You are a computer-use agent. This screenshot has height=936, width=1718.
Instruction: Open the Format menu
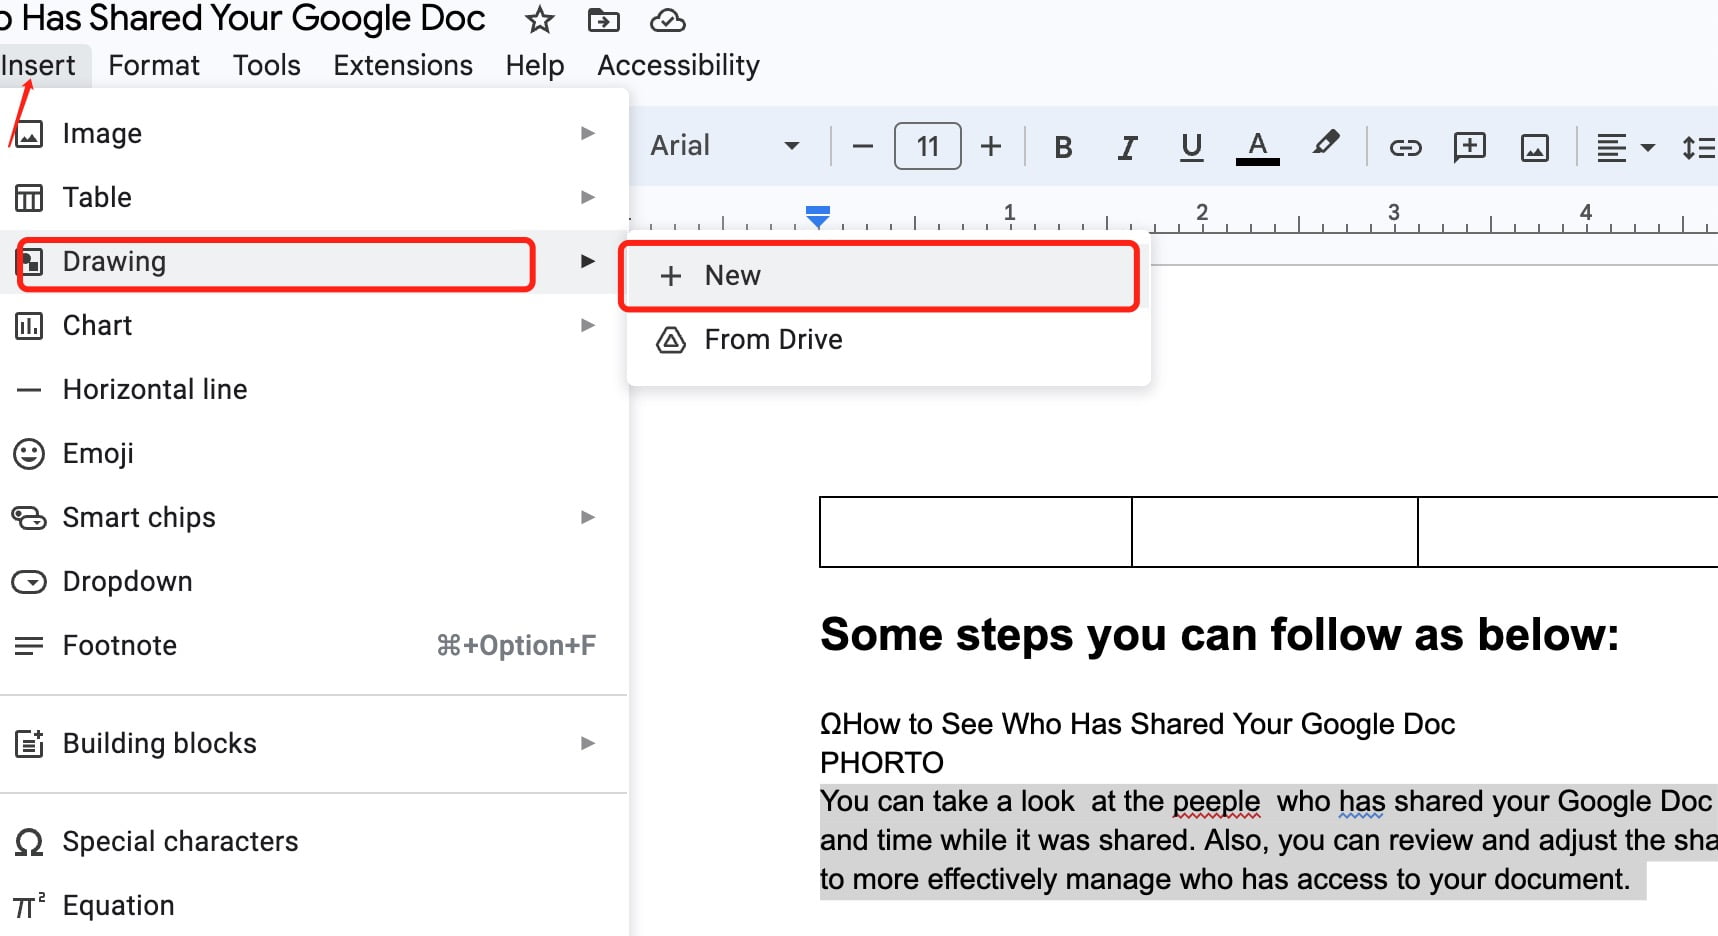pyautogui.click(x=154, y=65)
